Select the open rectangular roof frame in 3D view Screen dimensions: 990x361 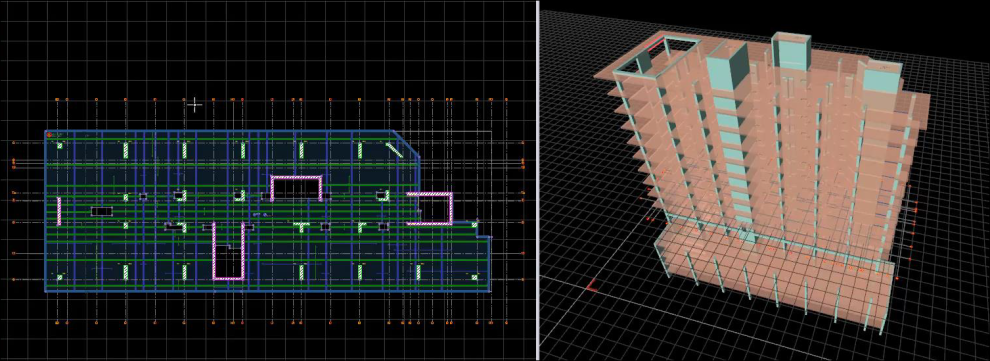pyautogui.click(x=659, y=56)
